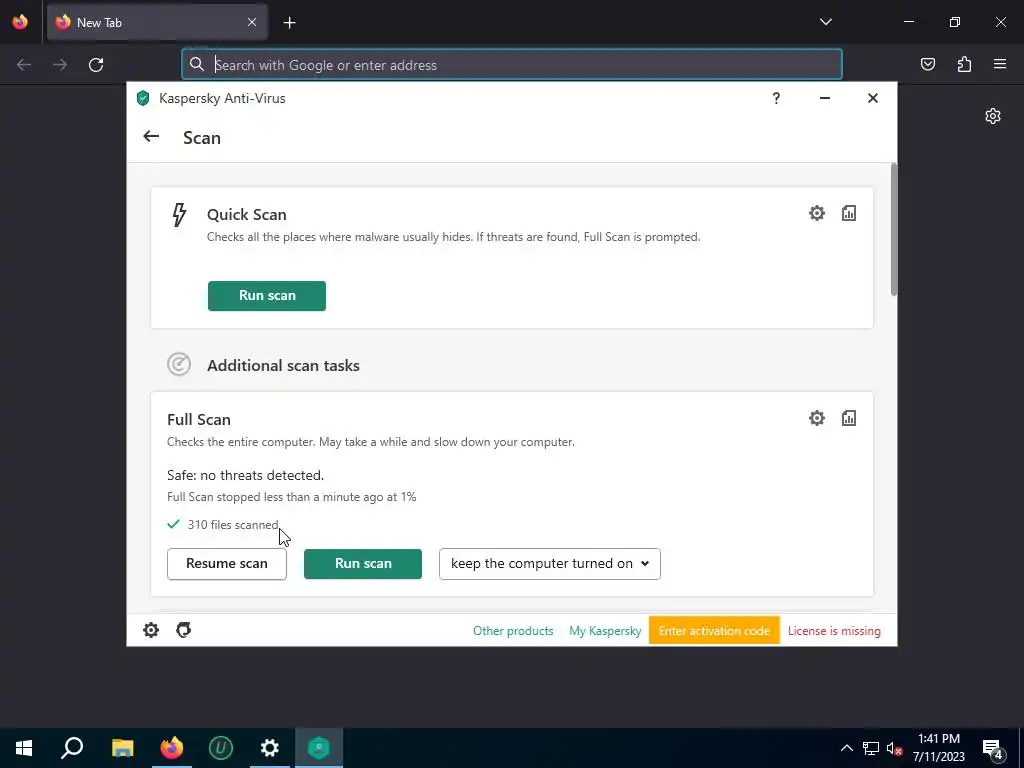Open notification center icon
The width and height of the screenshot is (1024, 768).
click(993, 749)
